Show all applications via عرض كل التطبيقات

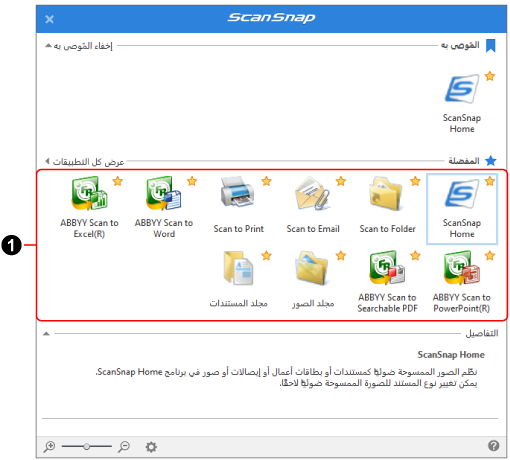(85, 162)
